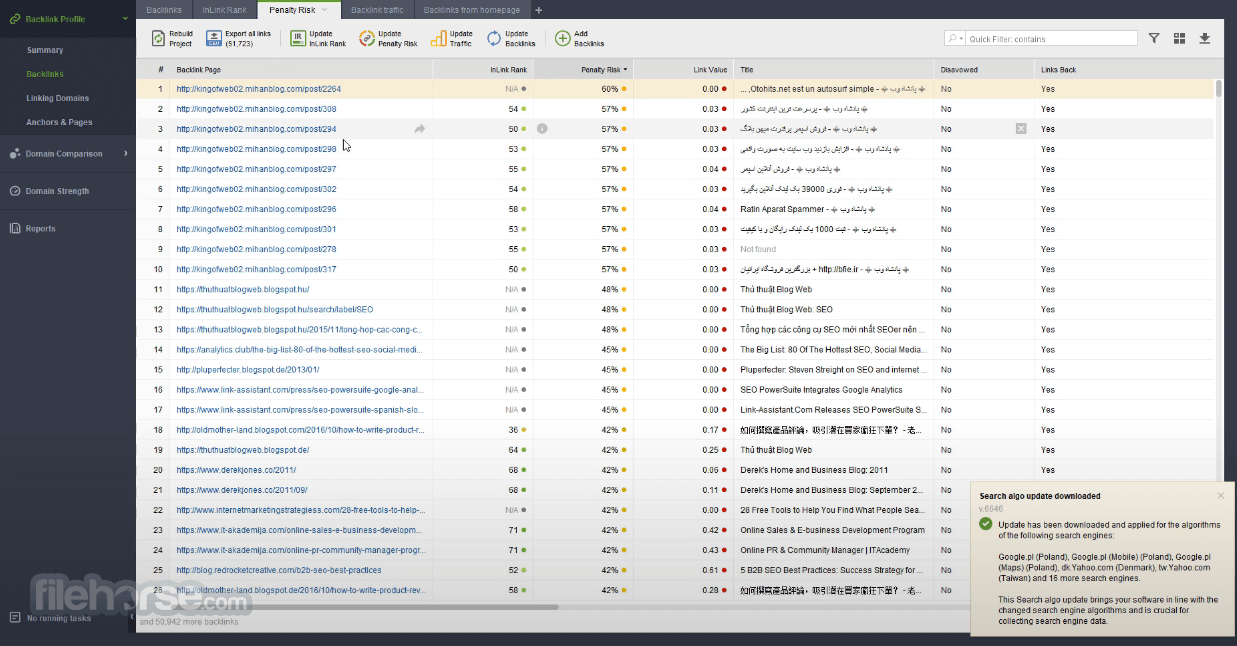This screenshot has height=646, width=1237.
Task: Click the Reports icon in sidebar
Action: tap(15, 228)
